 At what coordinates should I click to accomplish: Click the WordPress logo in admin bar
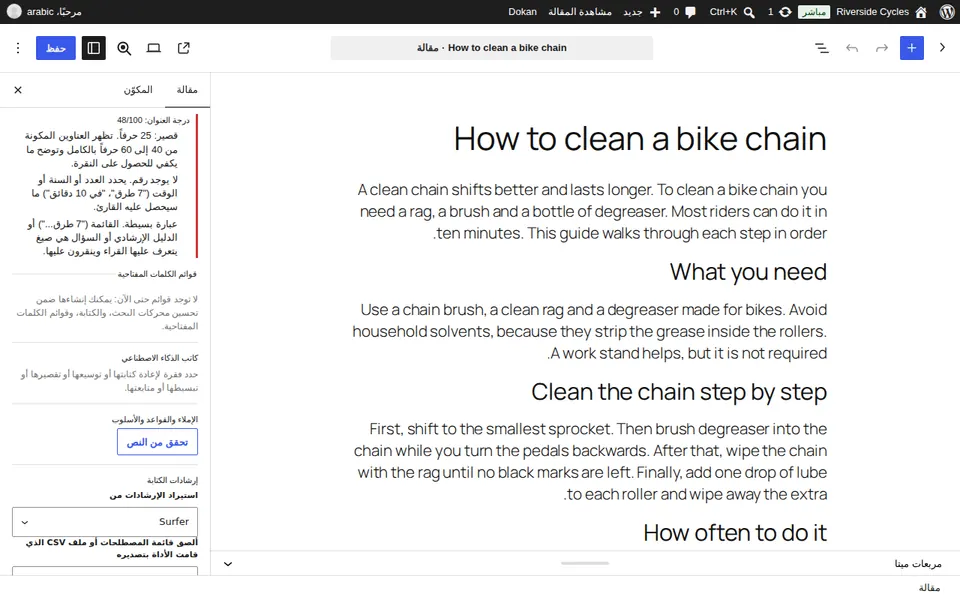946,12
